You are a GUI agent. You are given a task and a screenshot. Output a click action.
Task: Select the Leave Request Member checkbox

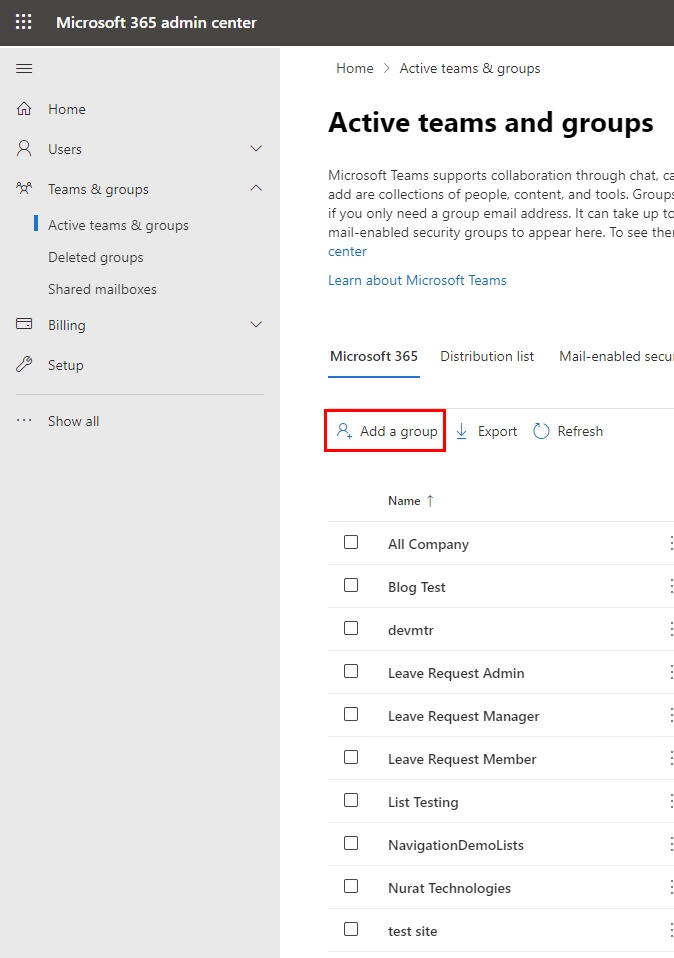coord(351,757)
